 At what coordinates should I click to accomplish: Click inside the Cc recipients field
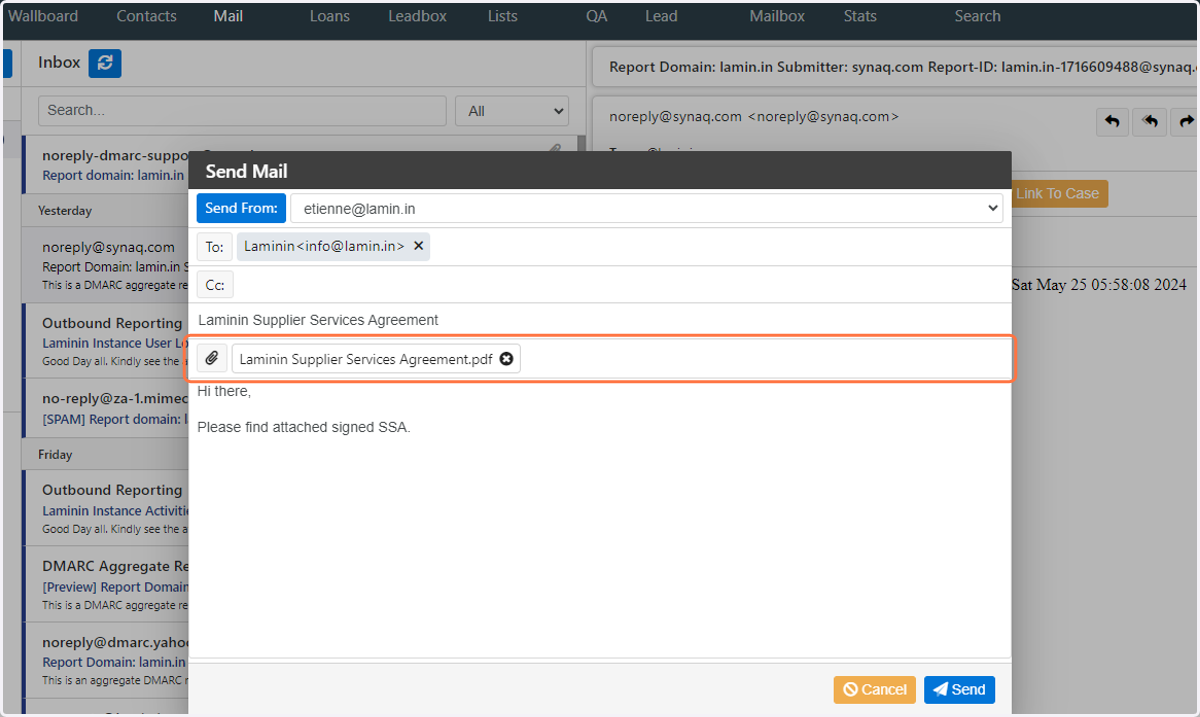click(x=621, y=285)
